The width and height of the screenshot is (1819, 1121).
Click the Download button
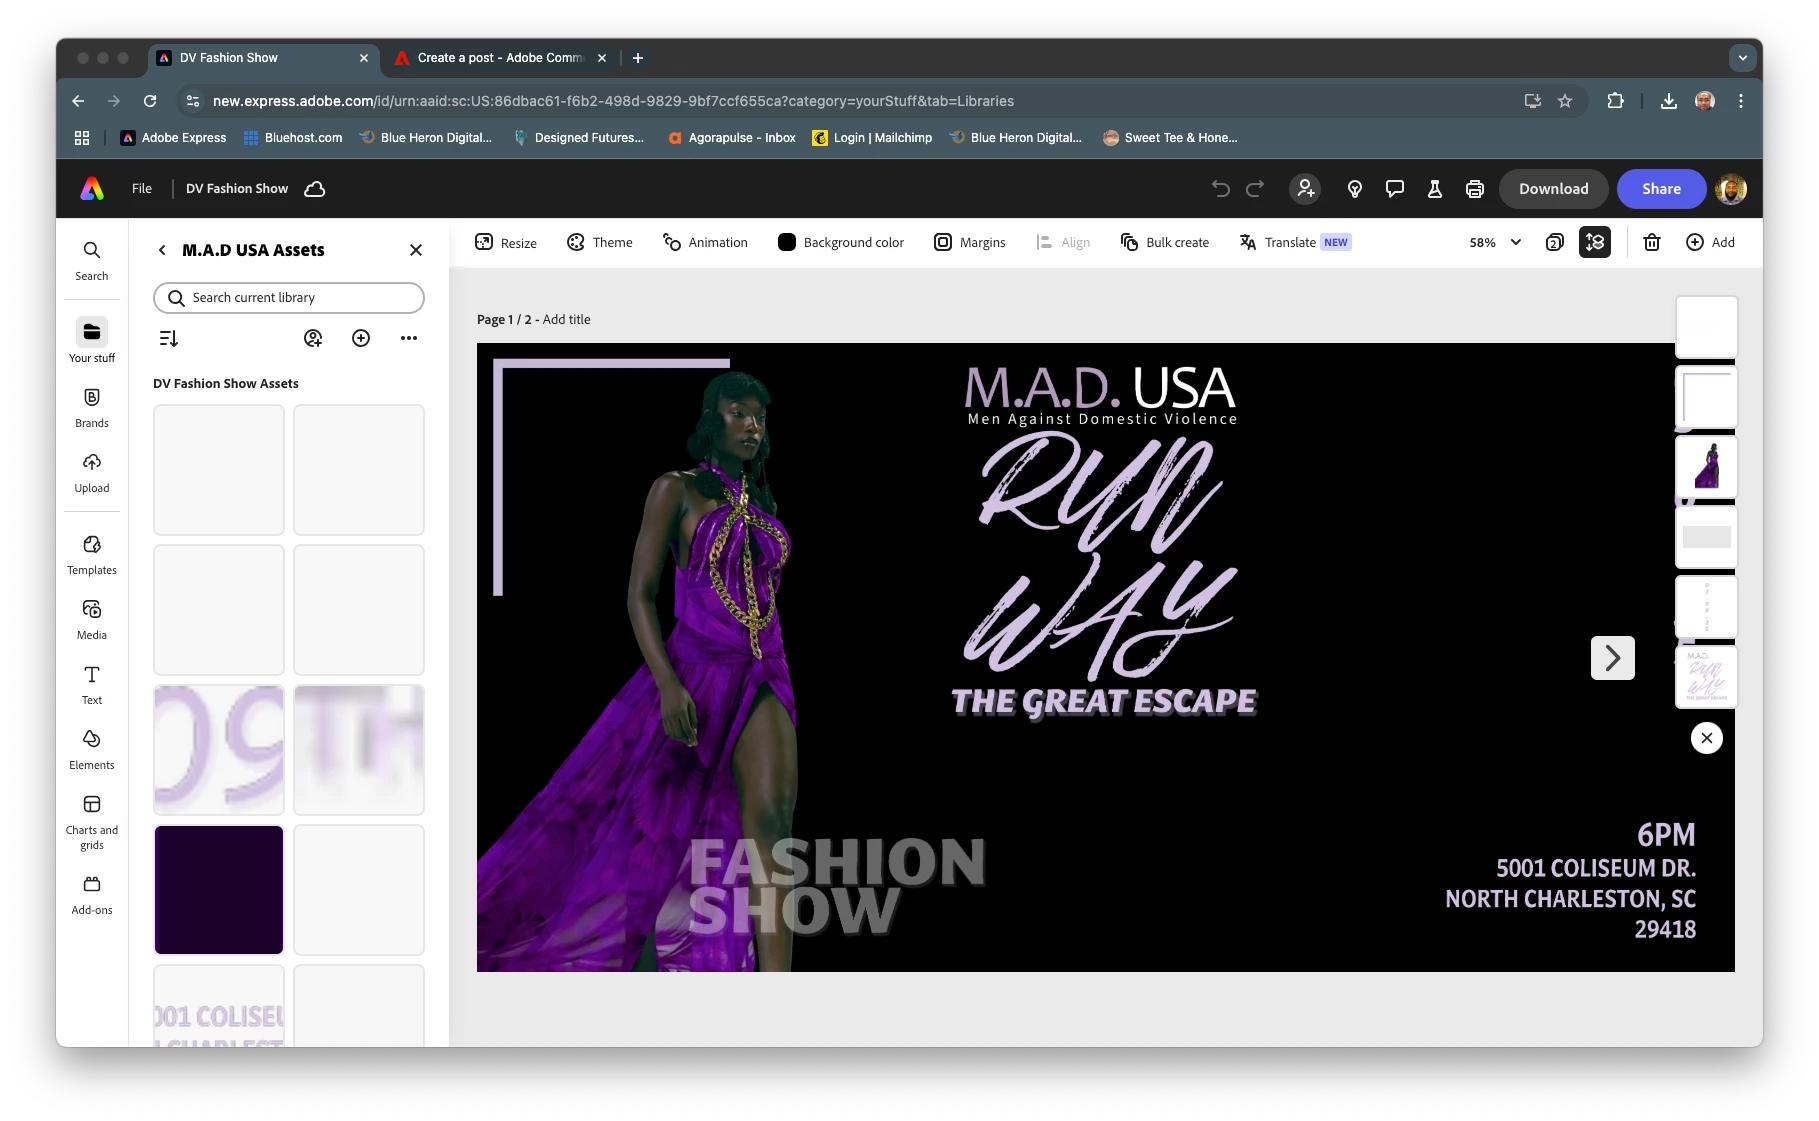click(x=1553, y=189)
